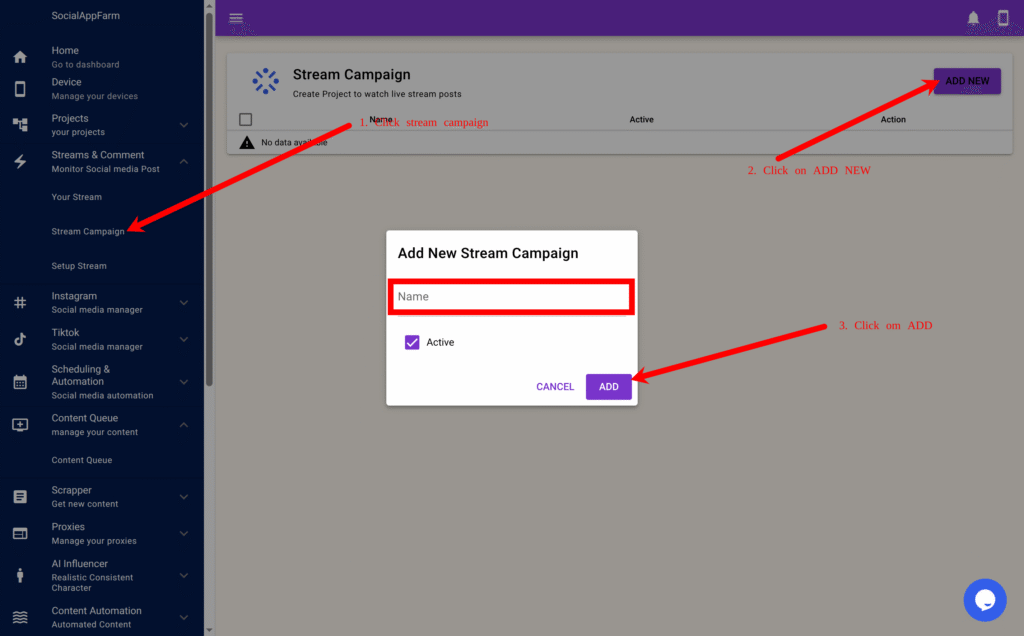Click the Instagram hashtag icon
1024x636 pixels.
coord(20,303)
